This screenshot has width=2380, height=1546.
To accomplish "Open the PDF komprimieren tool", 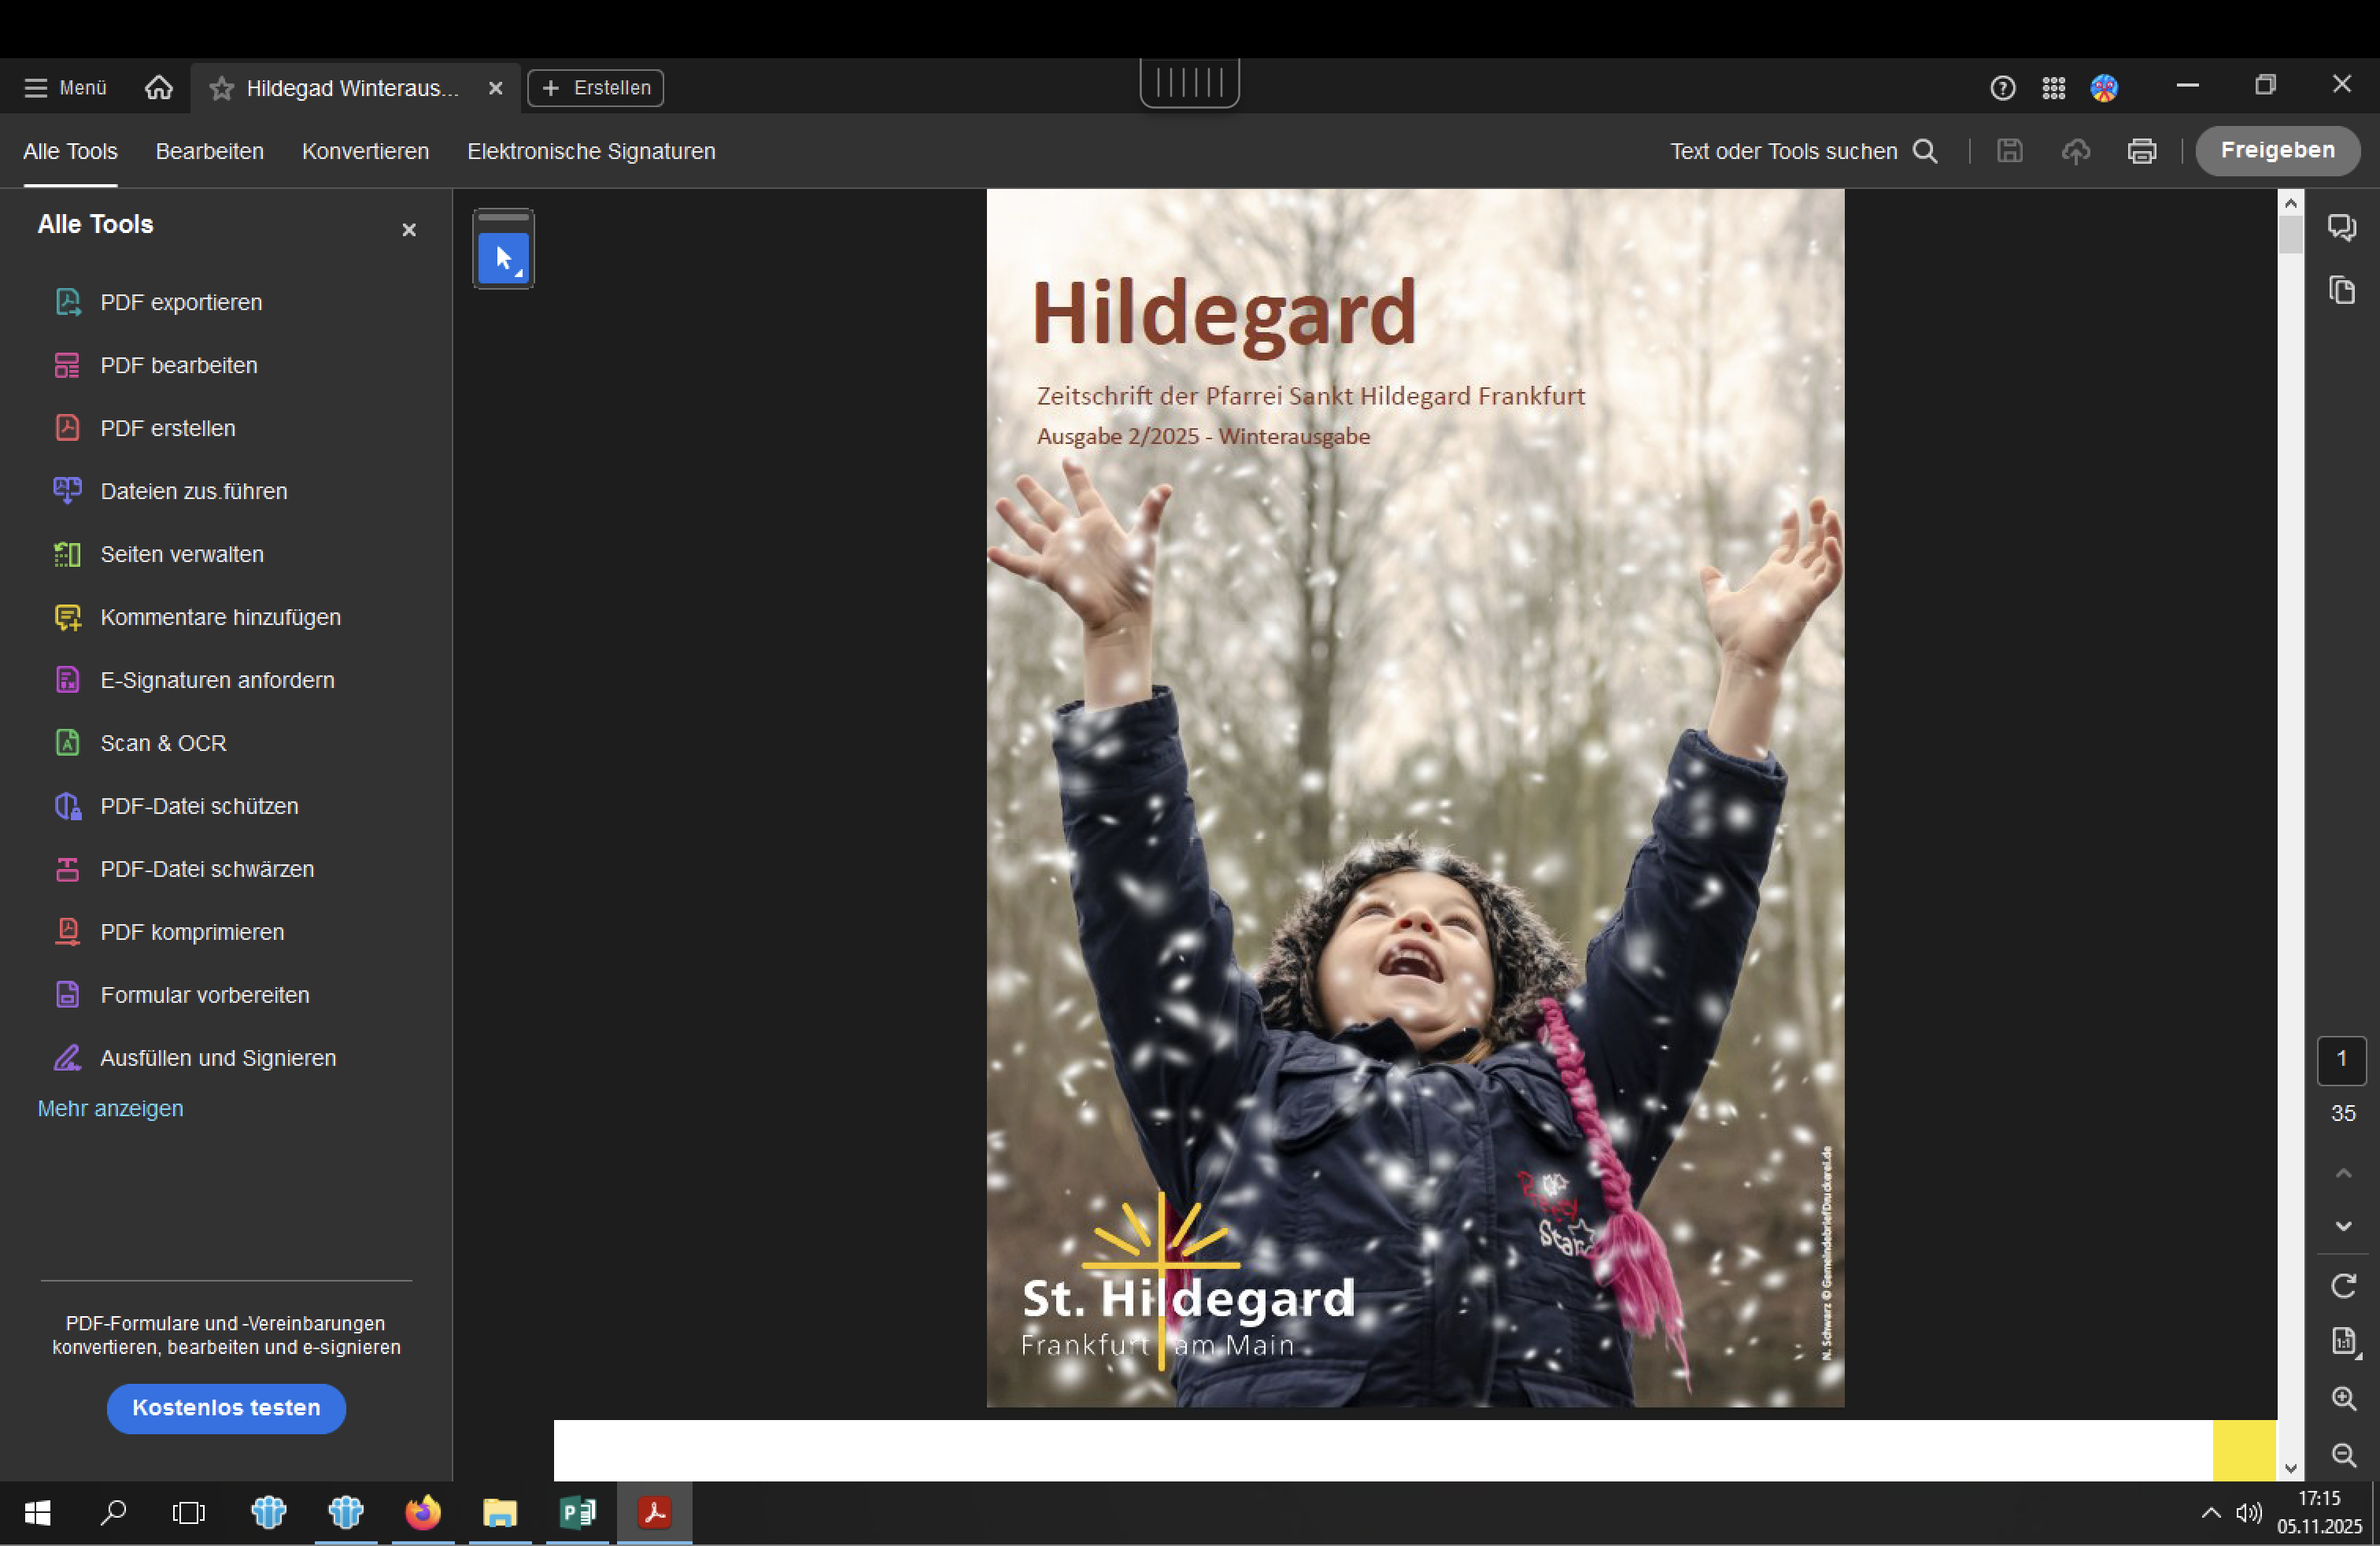I will (192, 932).
